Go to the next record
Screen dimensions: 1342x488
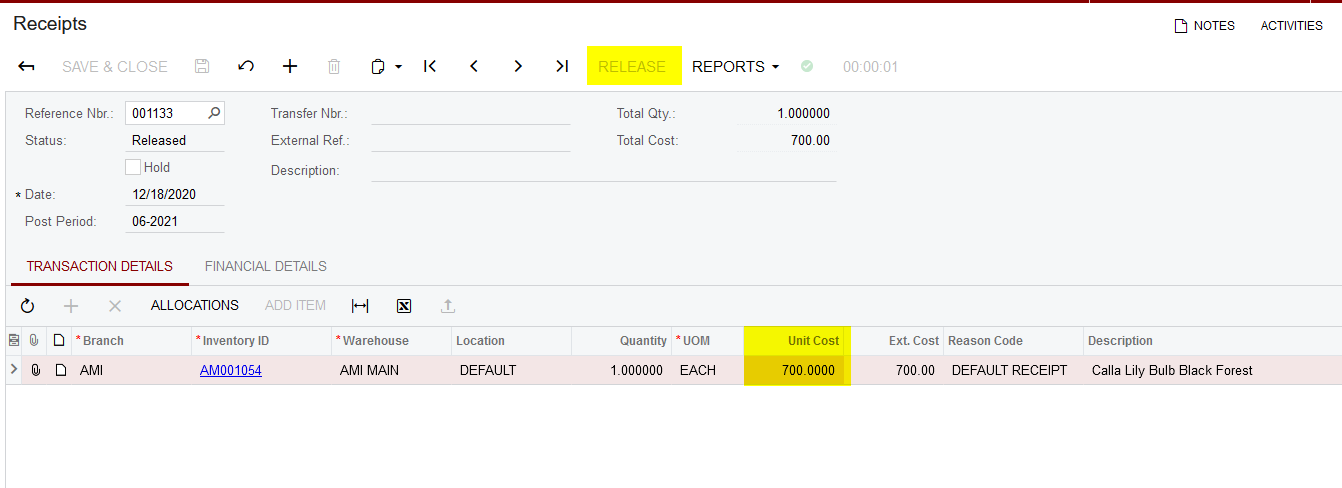tap(518, 67)
